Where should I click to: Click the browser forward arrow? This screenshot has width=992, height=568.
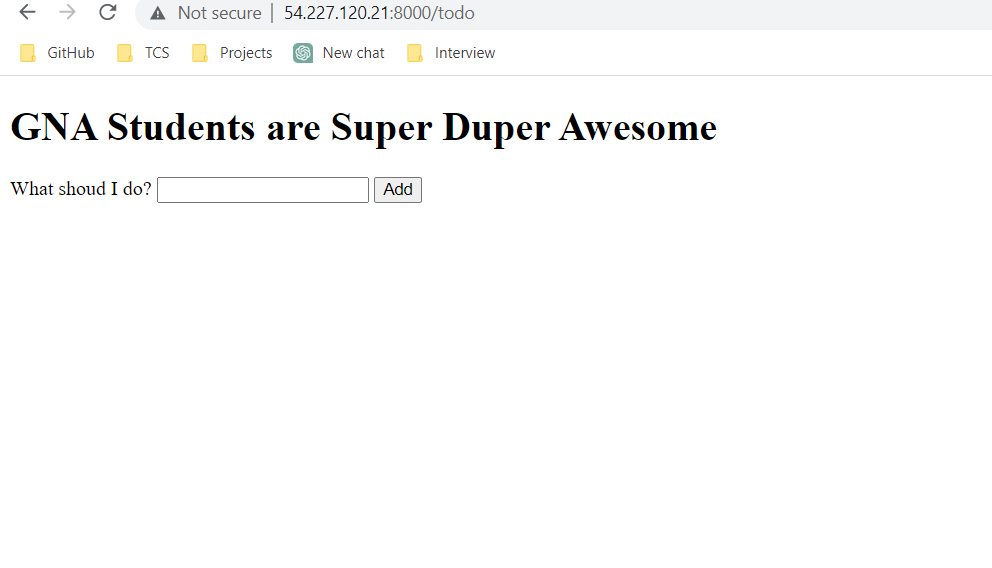(67, 12)
